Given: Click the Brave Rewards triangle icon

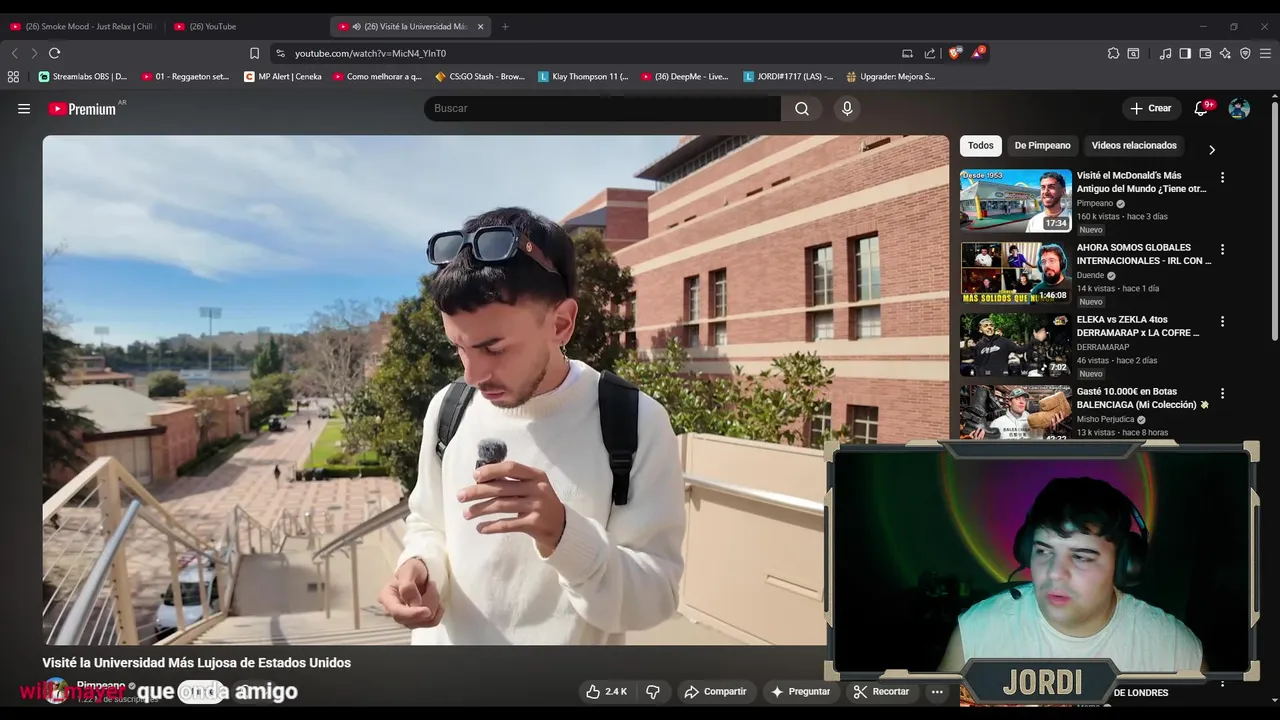Looking at the screenshot, I should pos(978,53).
